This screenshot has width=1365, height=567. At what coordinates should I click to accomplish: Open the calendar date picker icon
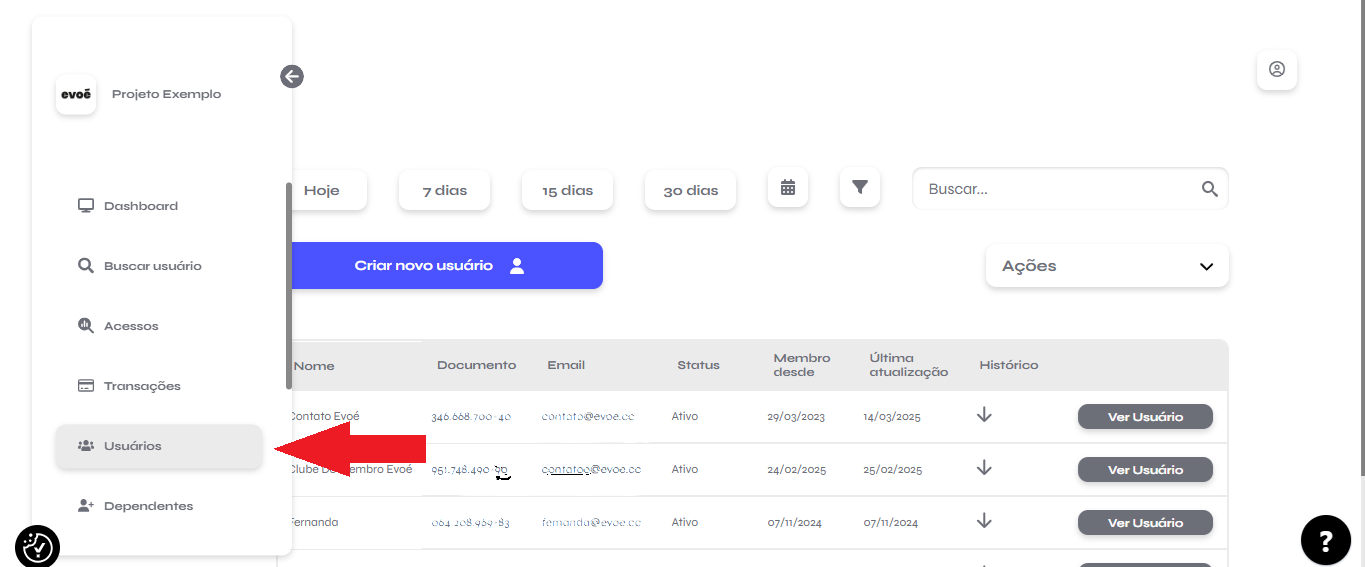pos(788,187)
